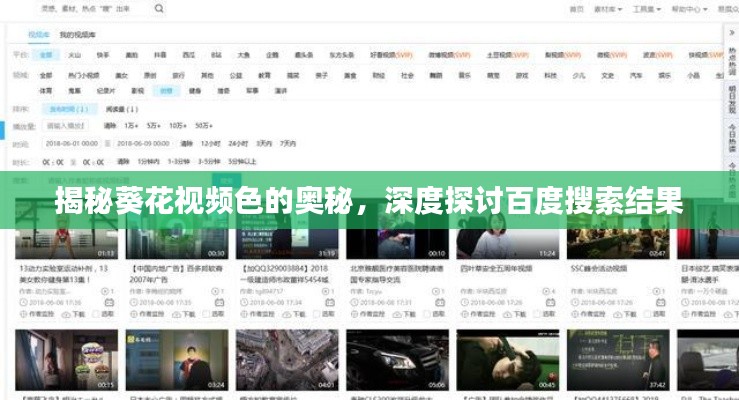Open the 03:24 video thumbnail
The height and width of the screenshot is (400, 739).
pyautogui.click(x=177, y=360)
